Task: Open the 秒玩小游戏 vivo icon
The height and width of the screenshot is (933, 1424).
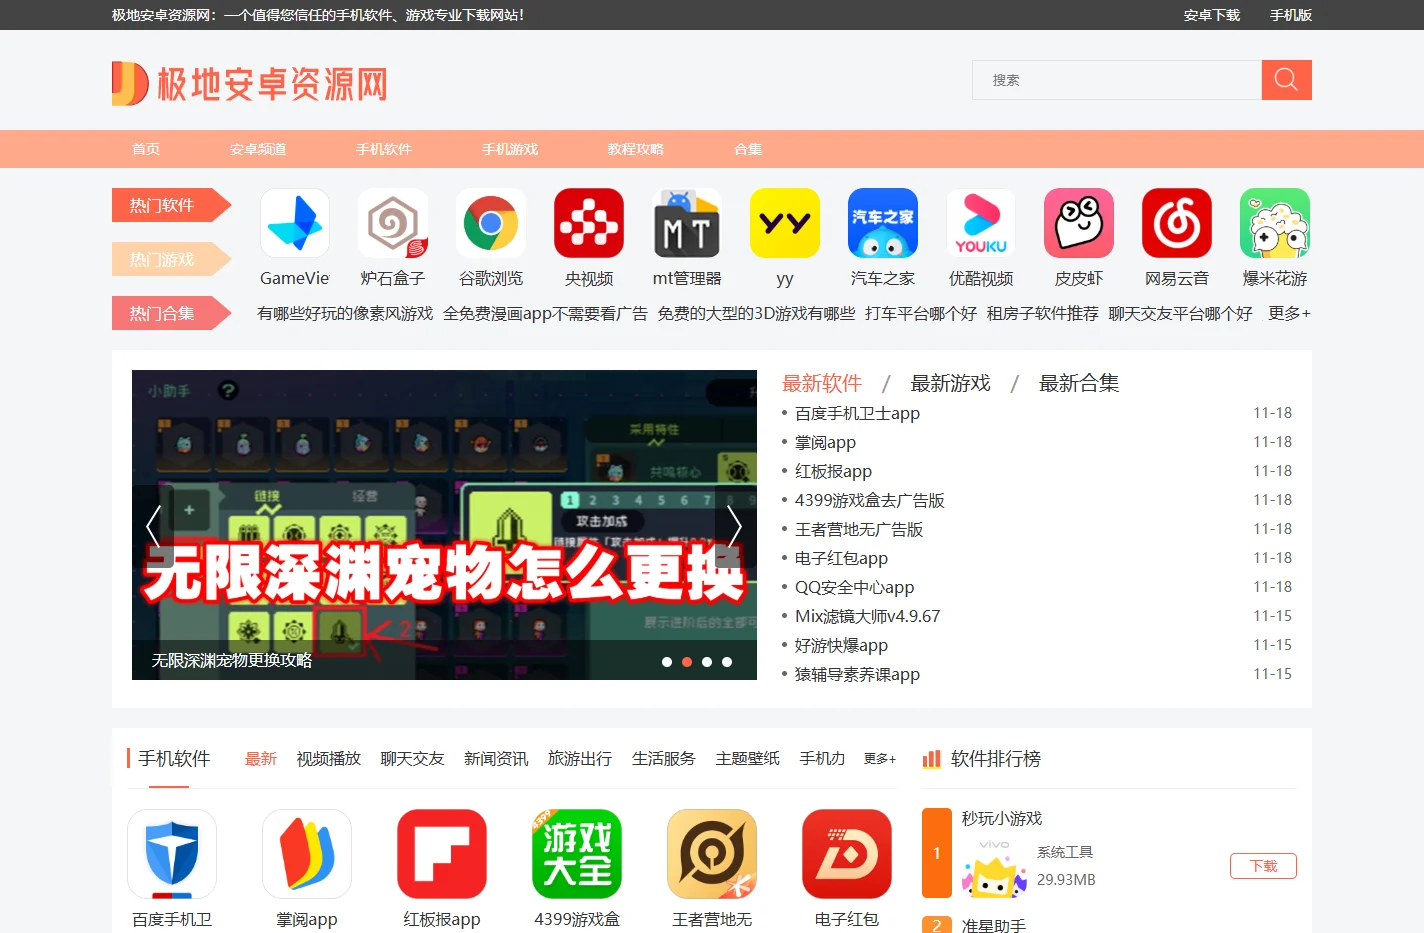Action: [x=994, y=867]
